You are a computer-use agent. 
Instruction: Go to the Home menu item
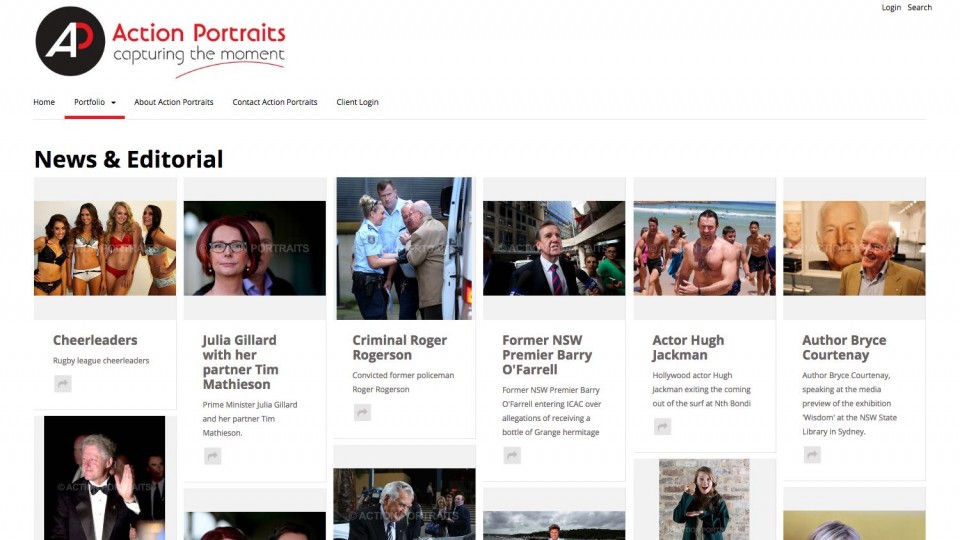[x=44, y=102]
